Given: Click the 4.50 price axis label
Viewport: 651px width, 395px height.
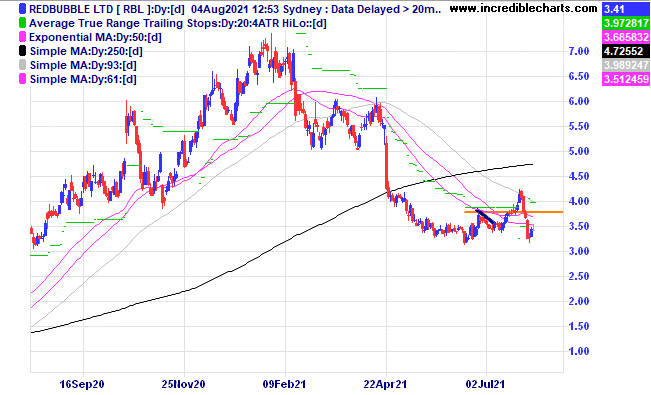Looking at the screenshot, I should pyautogui.click(x=579, y=176).
